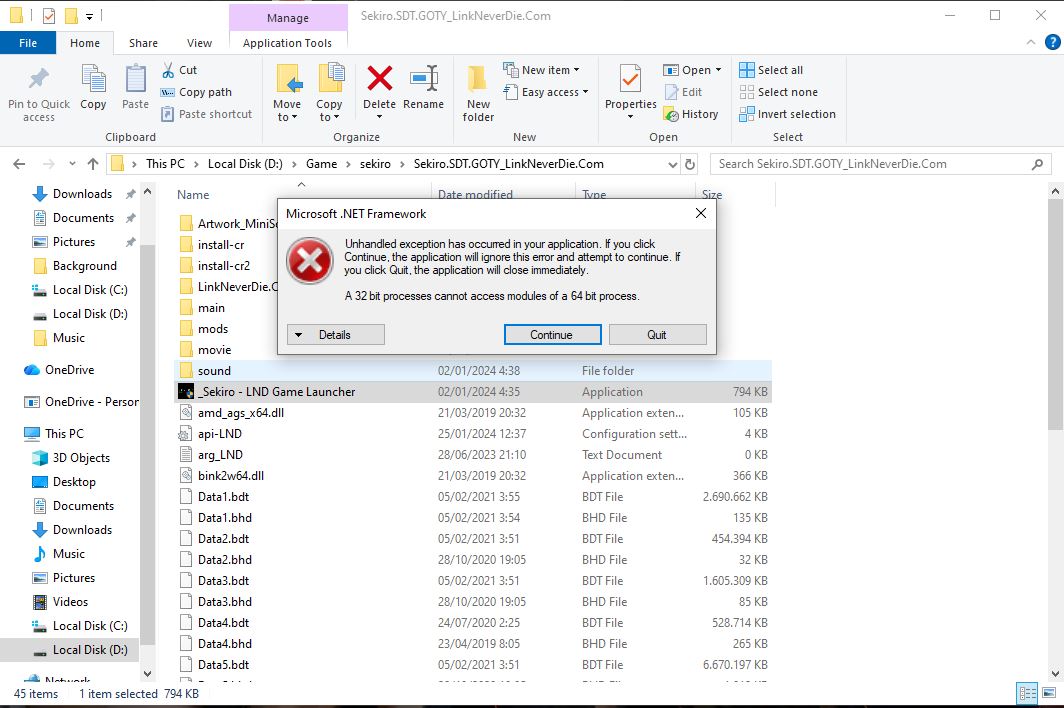Select OneDrive in navigation pane

coord(69,369)
